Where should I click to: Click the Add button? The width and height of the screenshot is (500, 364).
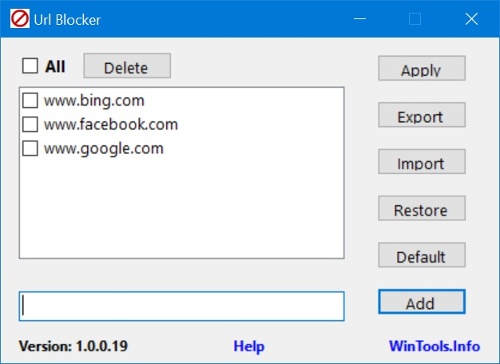pyautogui.click(x=422, y=302)
